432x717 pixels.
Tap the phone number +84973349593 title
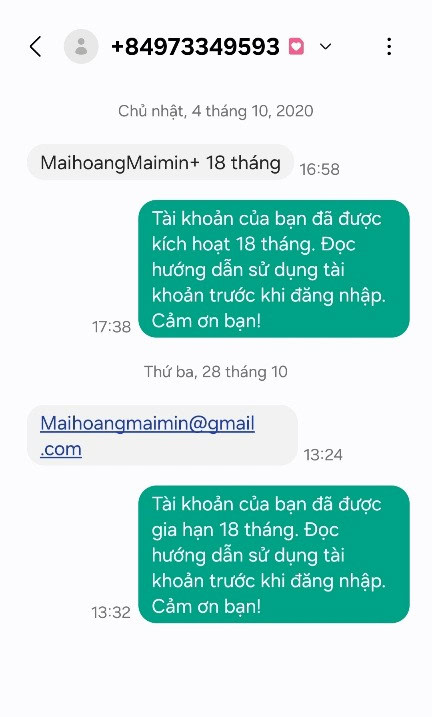[x=195, y=46]
